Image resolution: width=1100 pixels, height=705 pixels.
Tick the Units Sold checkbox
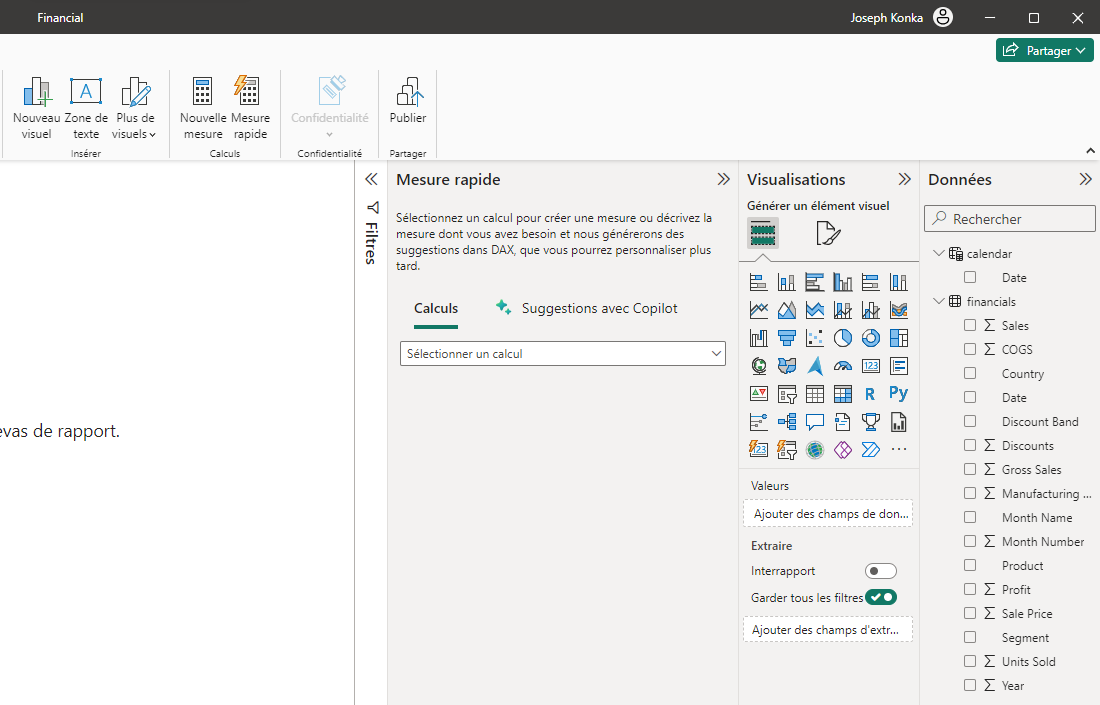tap(970, 661)
